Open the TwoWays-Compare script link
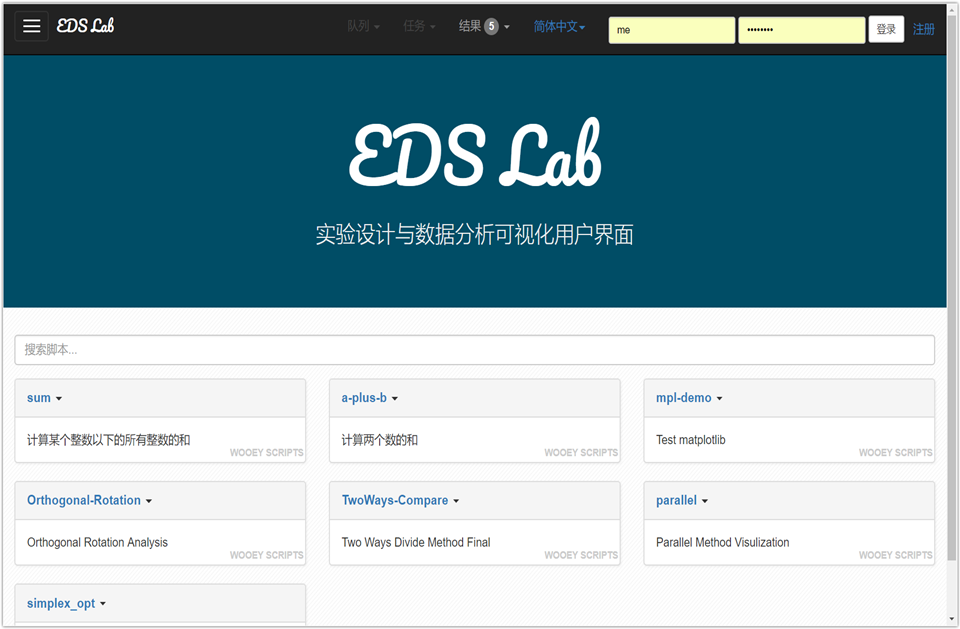This screenshot has height=629, width=960. point(395,500)
